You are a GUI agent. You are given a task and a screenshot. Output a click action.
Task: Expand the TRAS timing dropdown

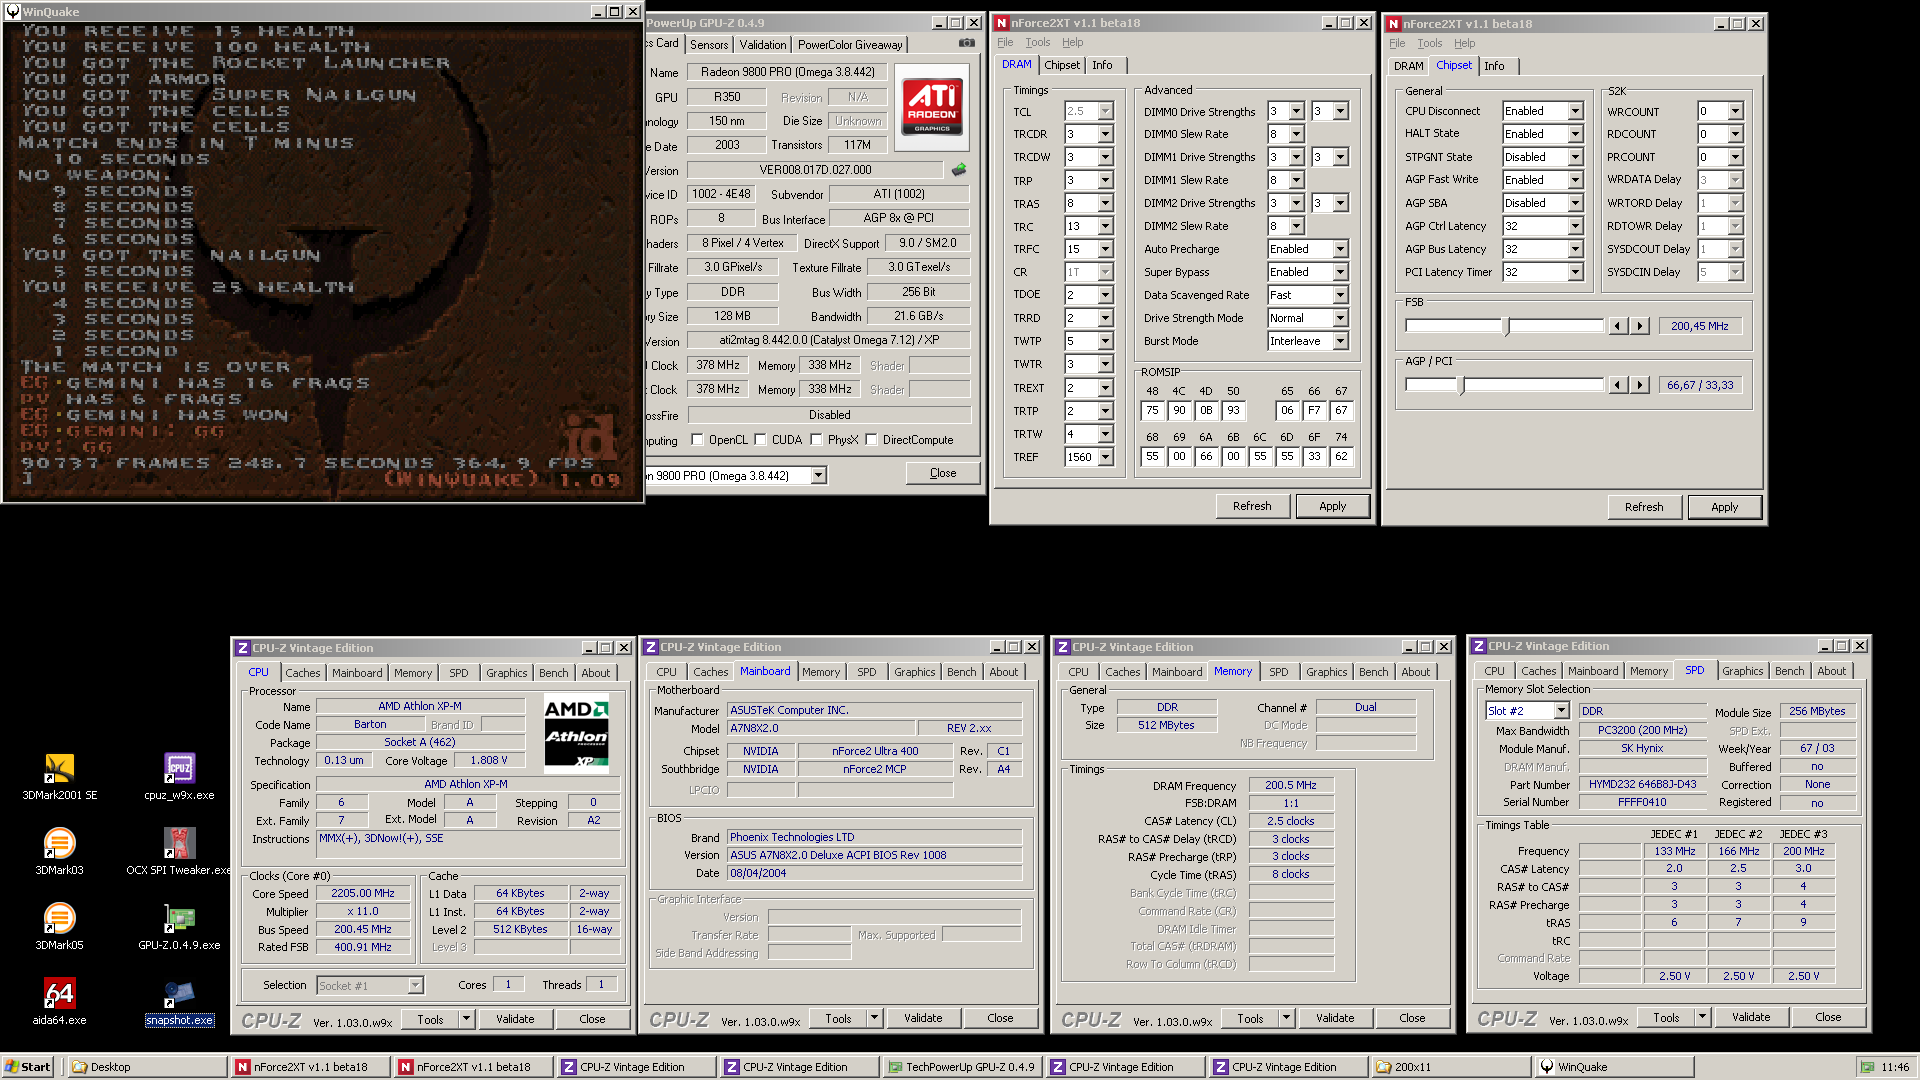tap(1105, 203)
